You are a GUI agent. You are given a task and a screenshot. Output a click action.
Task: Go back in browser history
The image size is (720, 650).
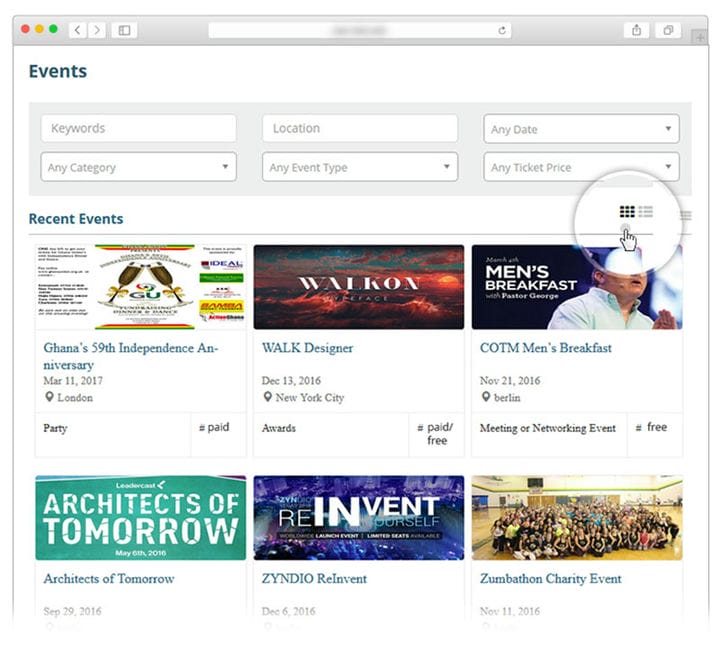point(78,30)
